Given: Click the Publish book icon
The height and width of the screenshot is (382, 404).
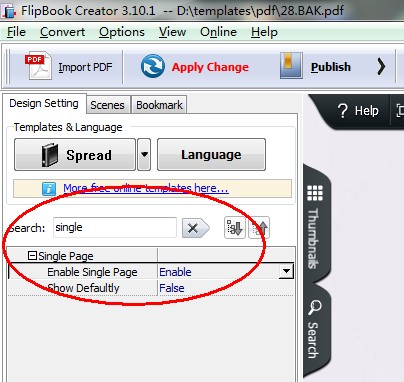Looking at the screenshot, I should 291,65.
